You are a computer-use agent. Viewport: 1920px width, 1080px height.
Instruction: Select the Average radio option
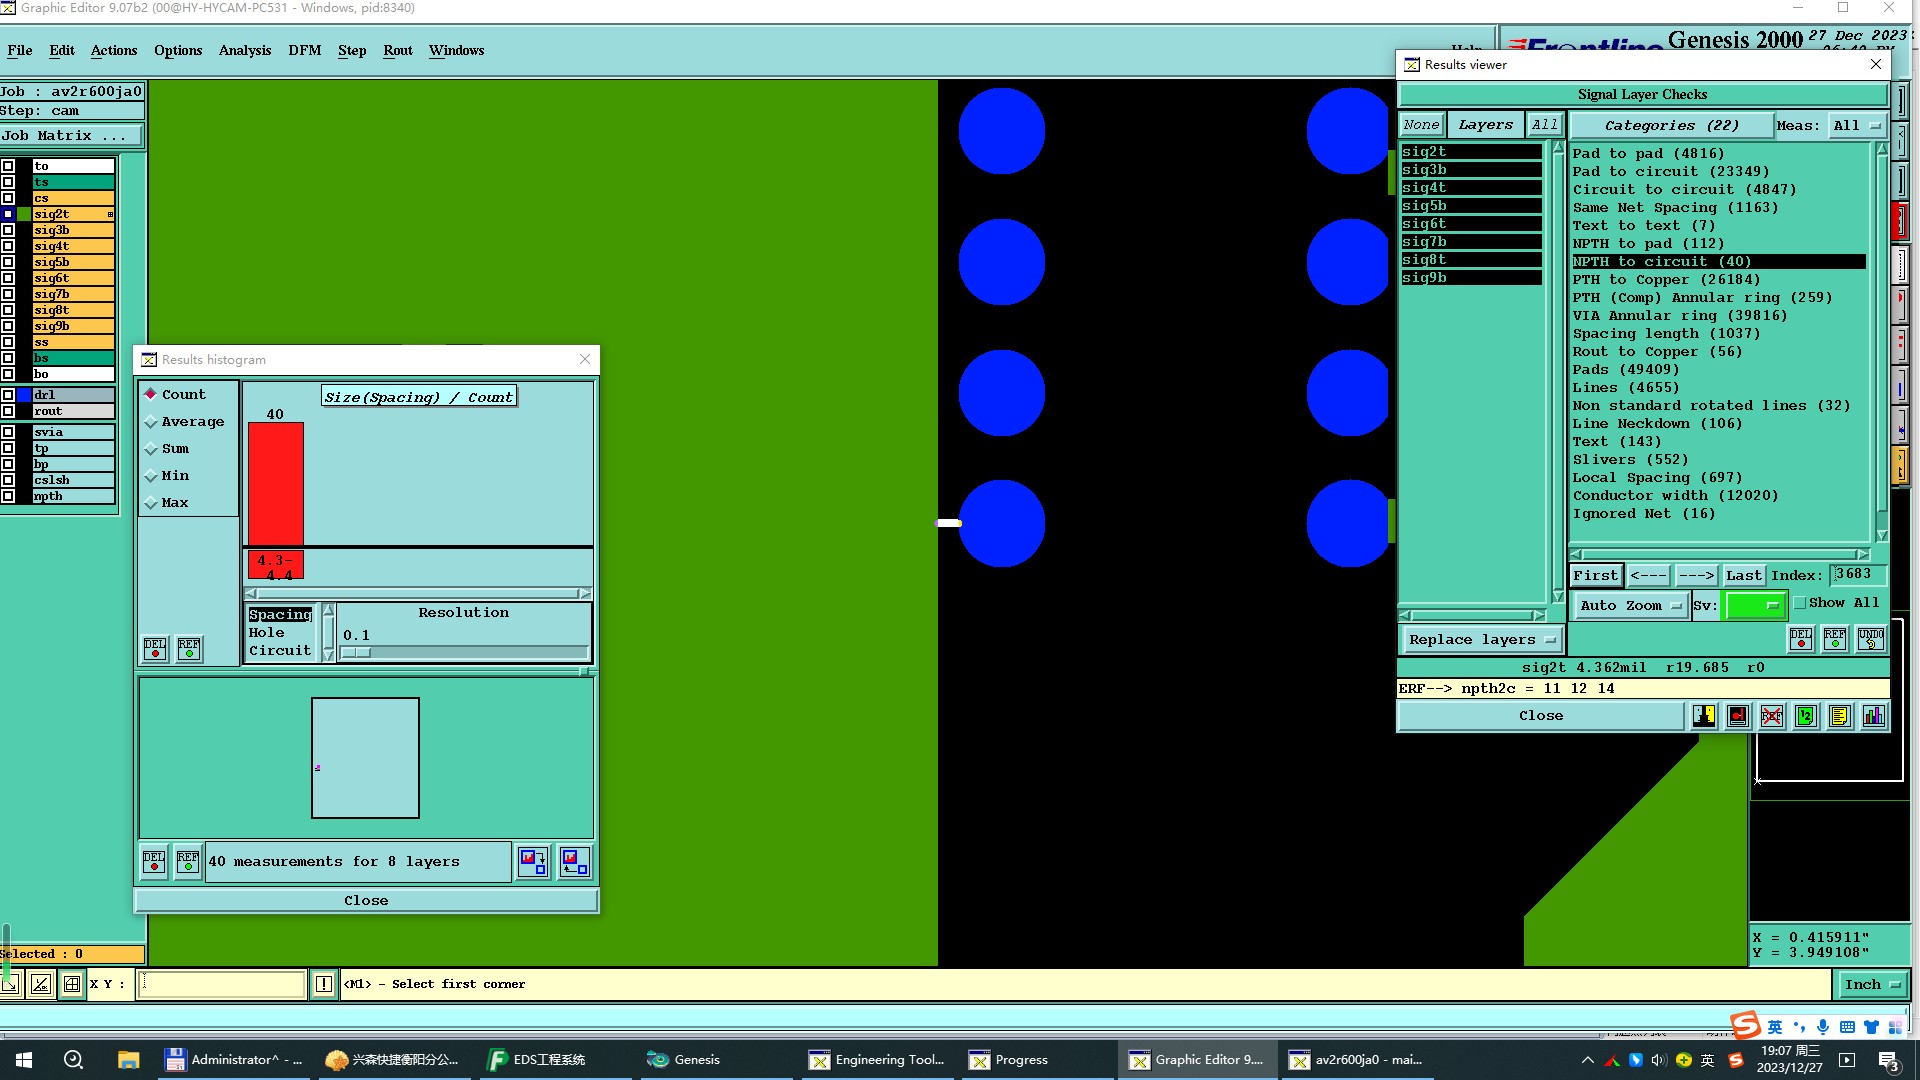coord(152,422)
